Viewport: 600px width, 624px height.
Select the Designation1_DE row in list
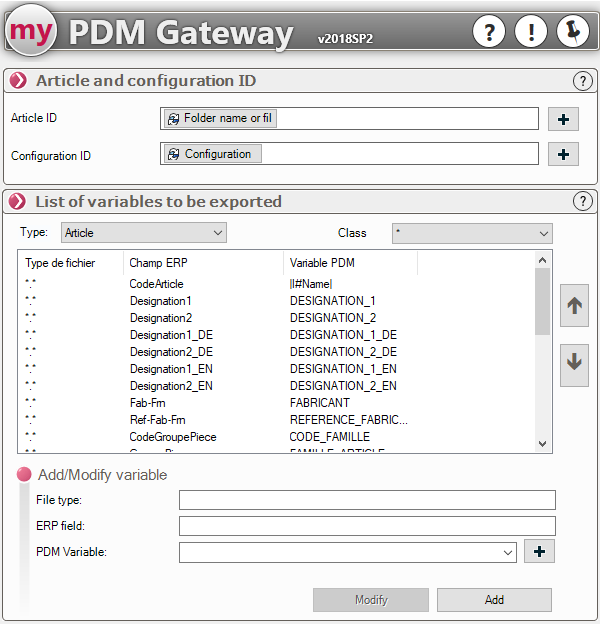171,335
